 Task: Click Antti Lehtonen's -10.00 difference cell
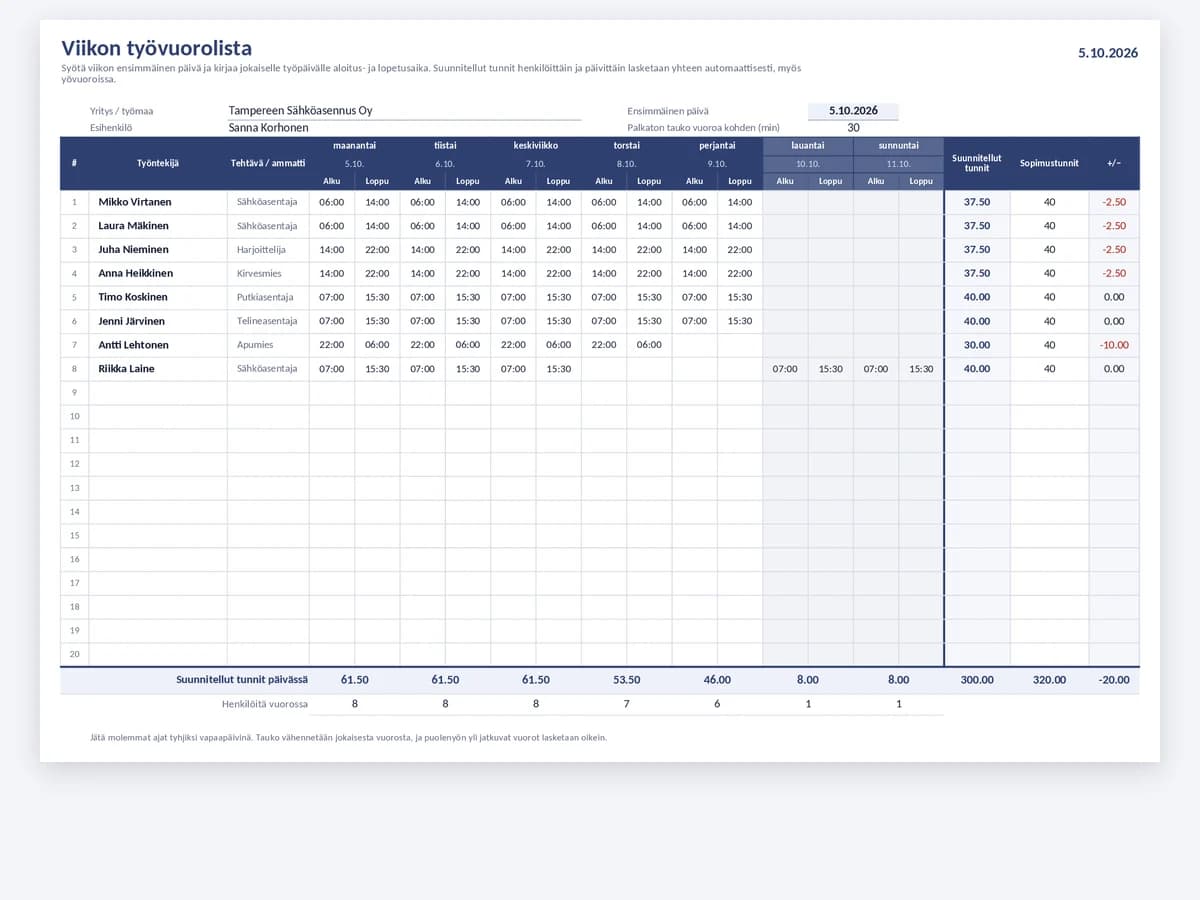coord(1114,345)
